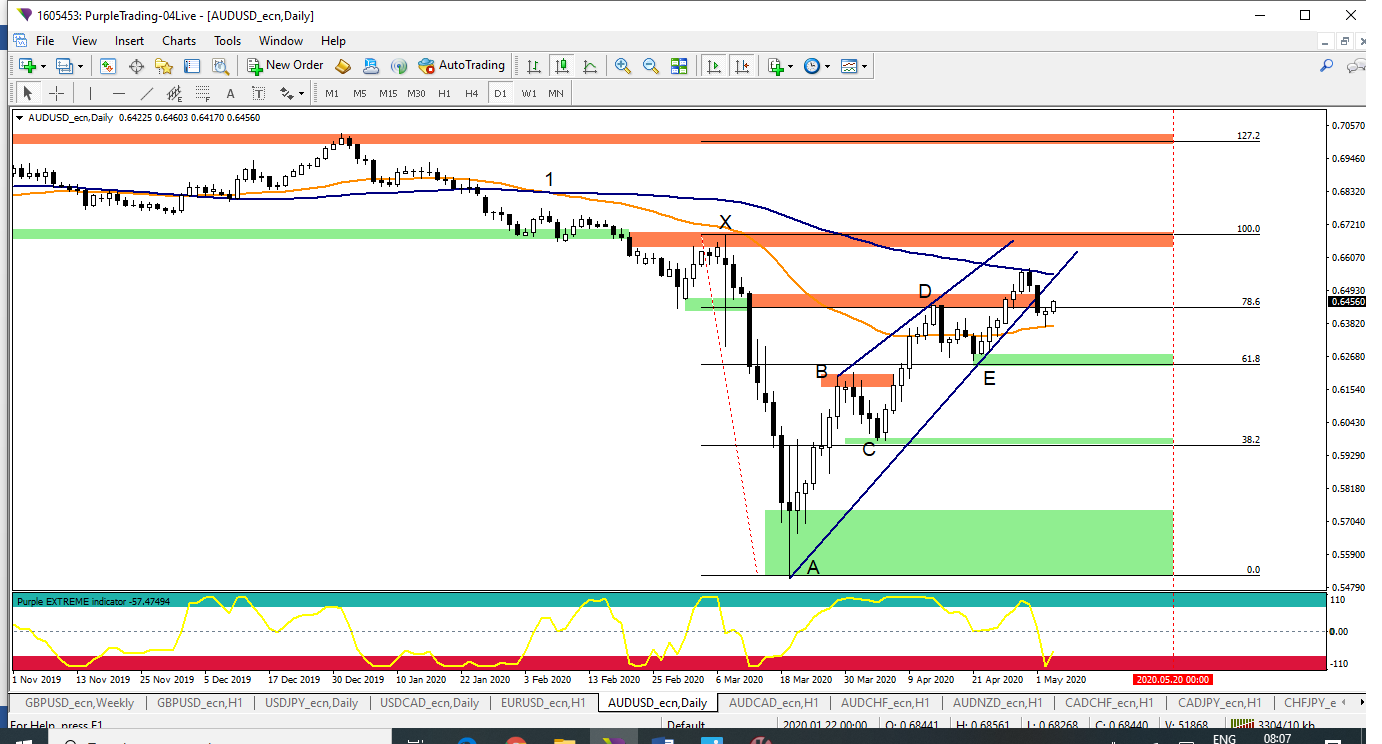Open the Help menu
Image resolution: width=1382 pixels, height=744 pixels.
(333, 41)
